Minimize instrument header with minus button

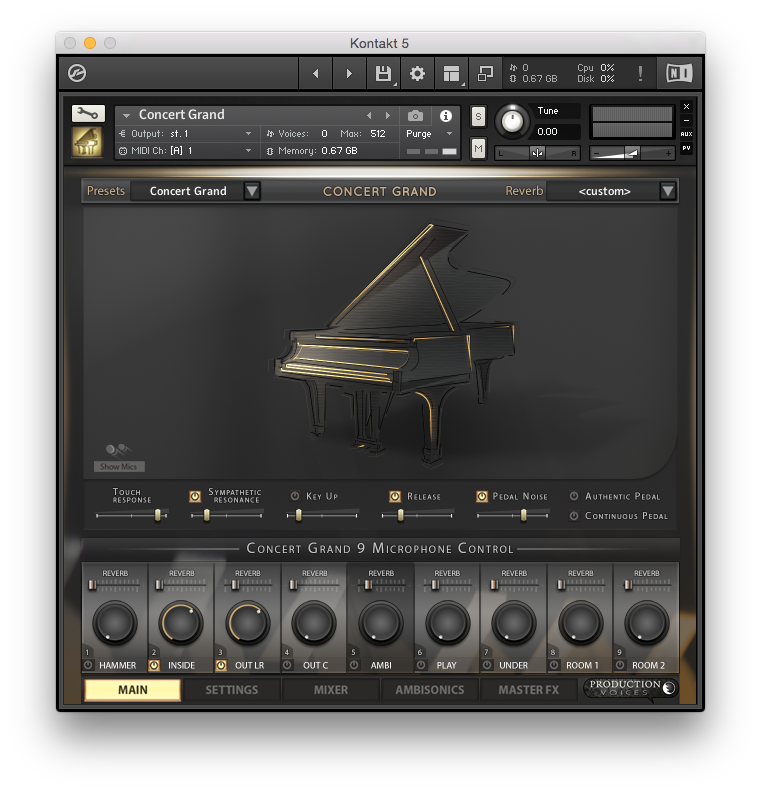686,120
